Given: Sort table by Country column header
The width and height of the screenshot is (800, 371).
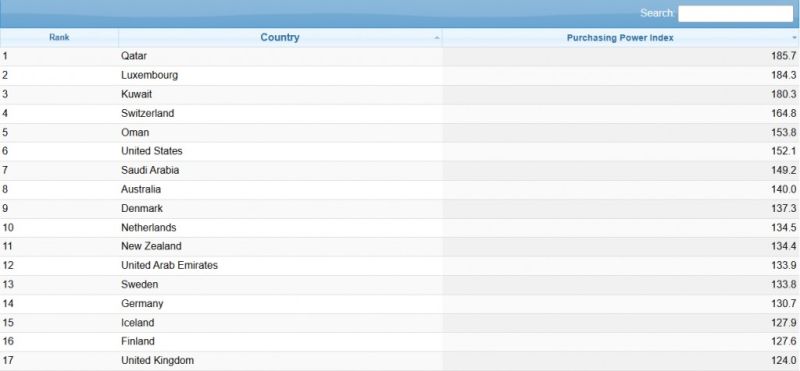Looking at the screenshot, I should tap(280, 37).
